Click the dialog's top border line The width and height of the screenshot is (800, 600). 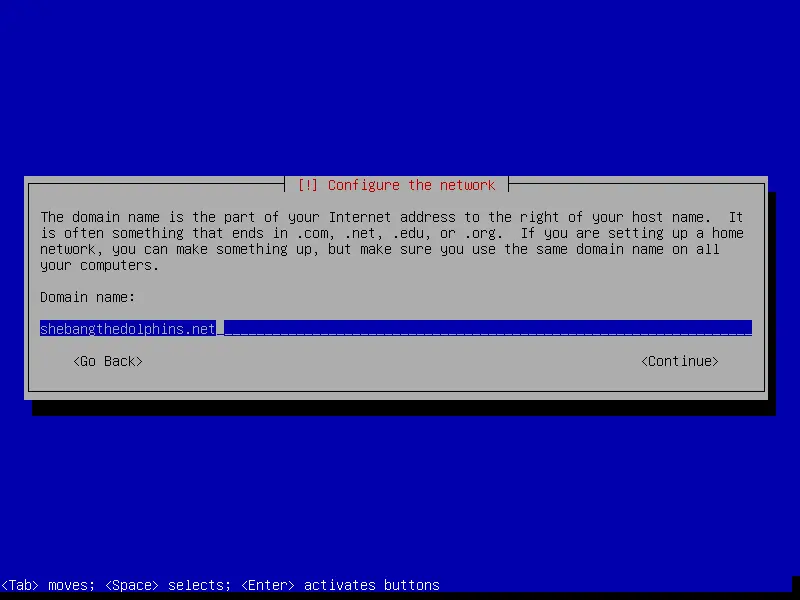pyautogui.click(x=150, y=177)
